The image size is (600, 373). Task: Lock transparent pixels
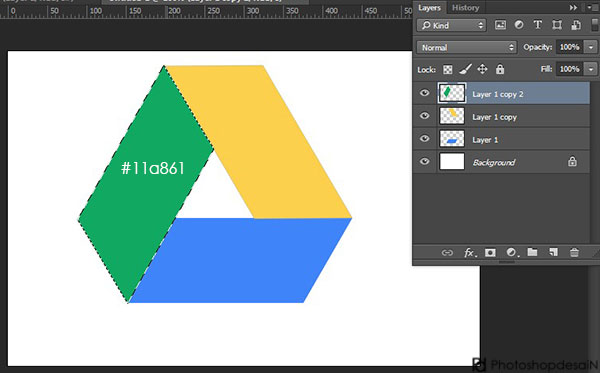tap(447, 69)
